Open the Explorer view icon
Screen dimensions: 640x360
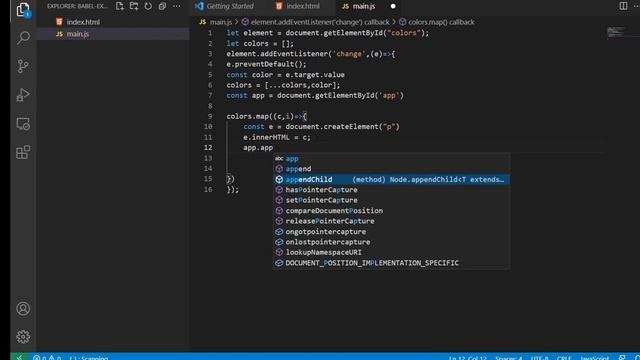click(23, 9)
